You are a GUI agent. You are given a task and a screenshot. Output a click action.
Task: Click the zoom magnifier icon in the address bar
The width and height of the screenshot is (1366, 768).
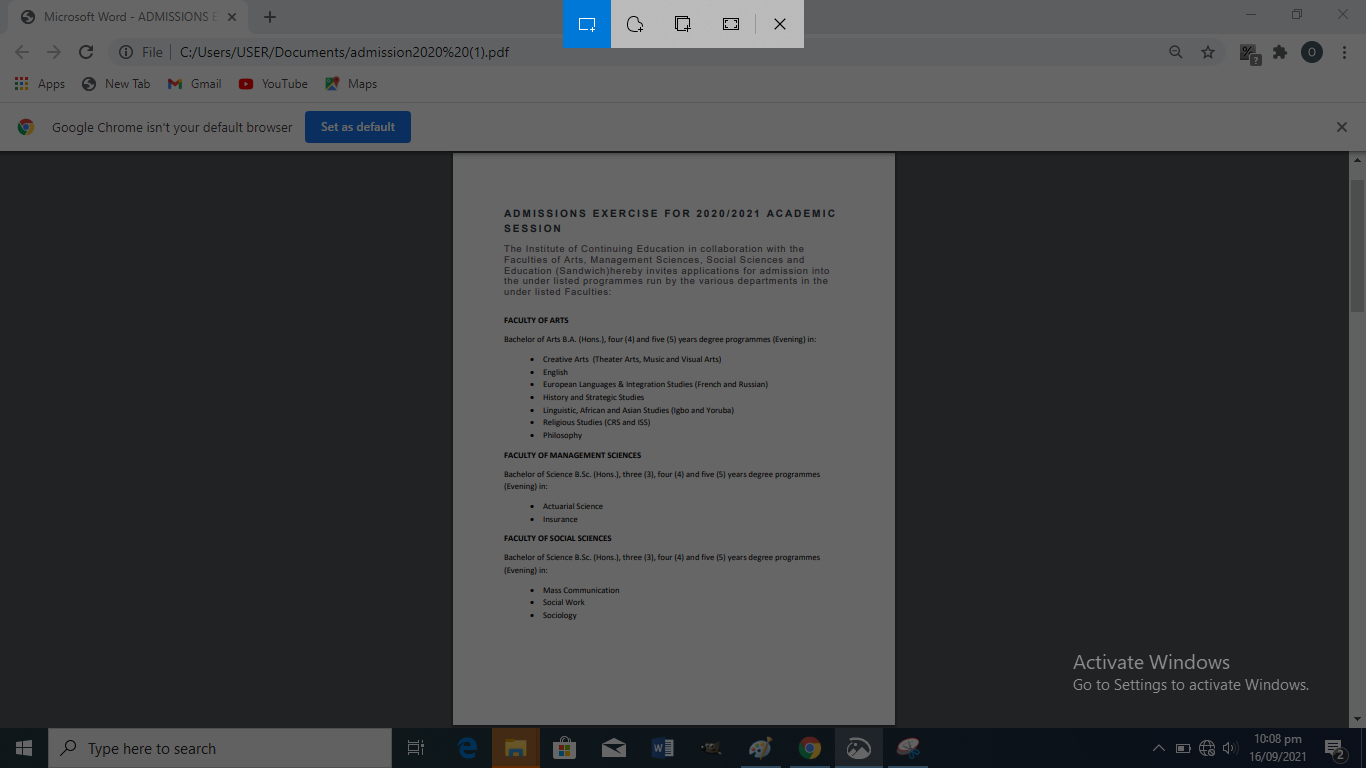click(1176, 52)
